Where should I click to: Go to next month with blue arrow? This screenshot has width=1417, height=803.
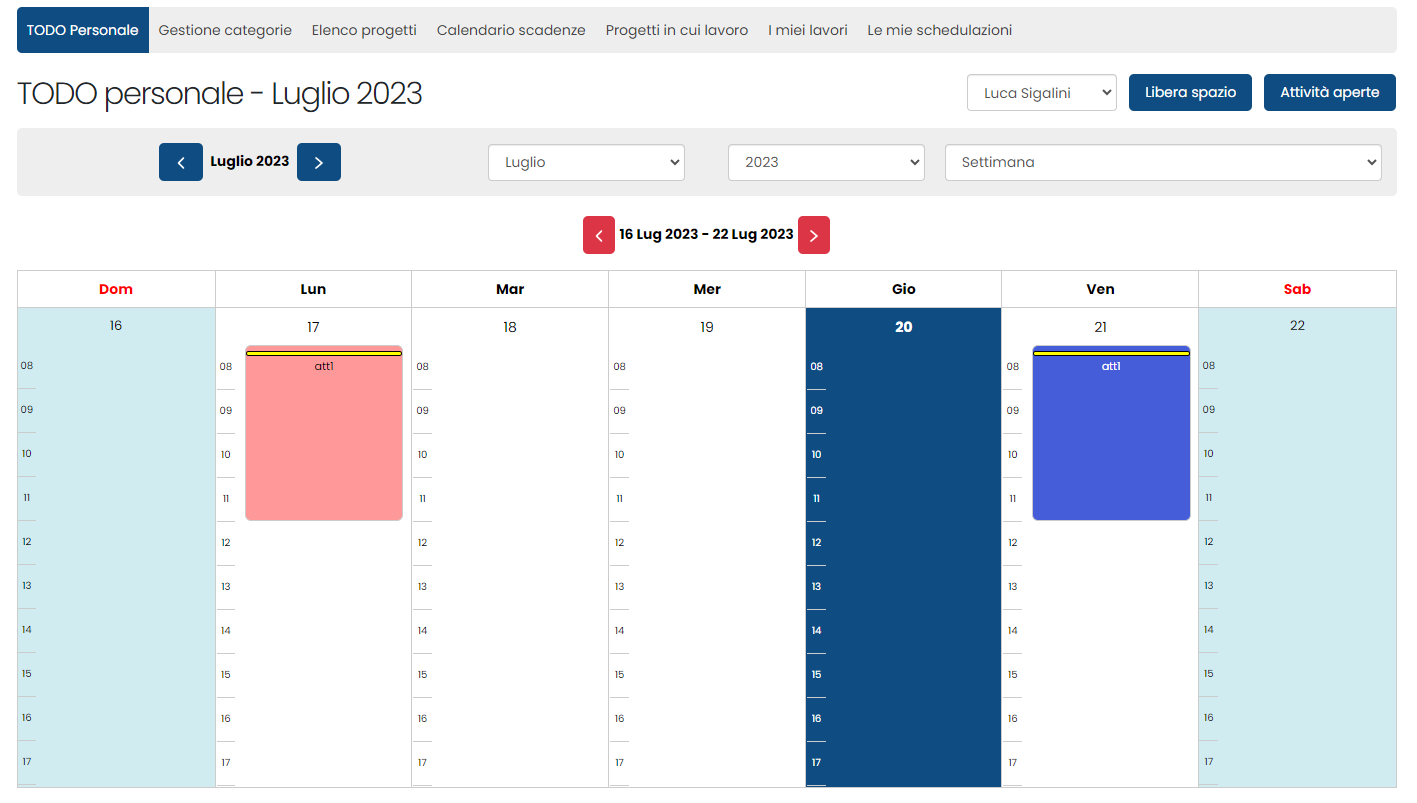(318, 162)
